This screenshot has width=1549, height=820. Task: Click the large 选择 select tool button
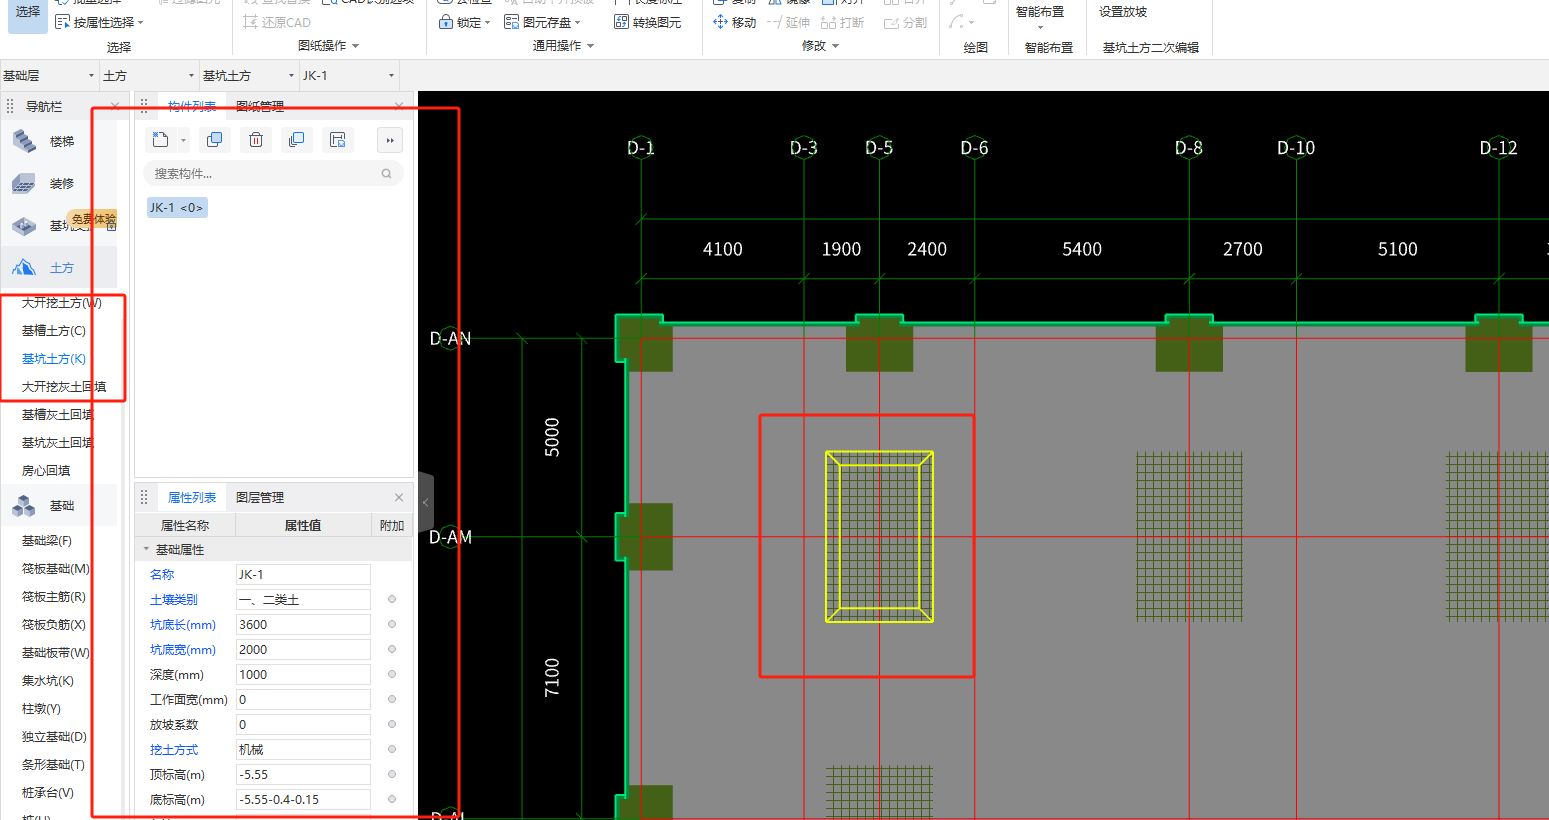pyautogui.click(x=28, y=14)
